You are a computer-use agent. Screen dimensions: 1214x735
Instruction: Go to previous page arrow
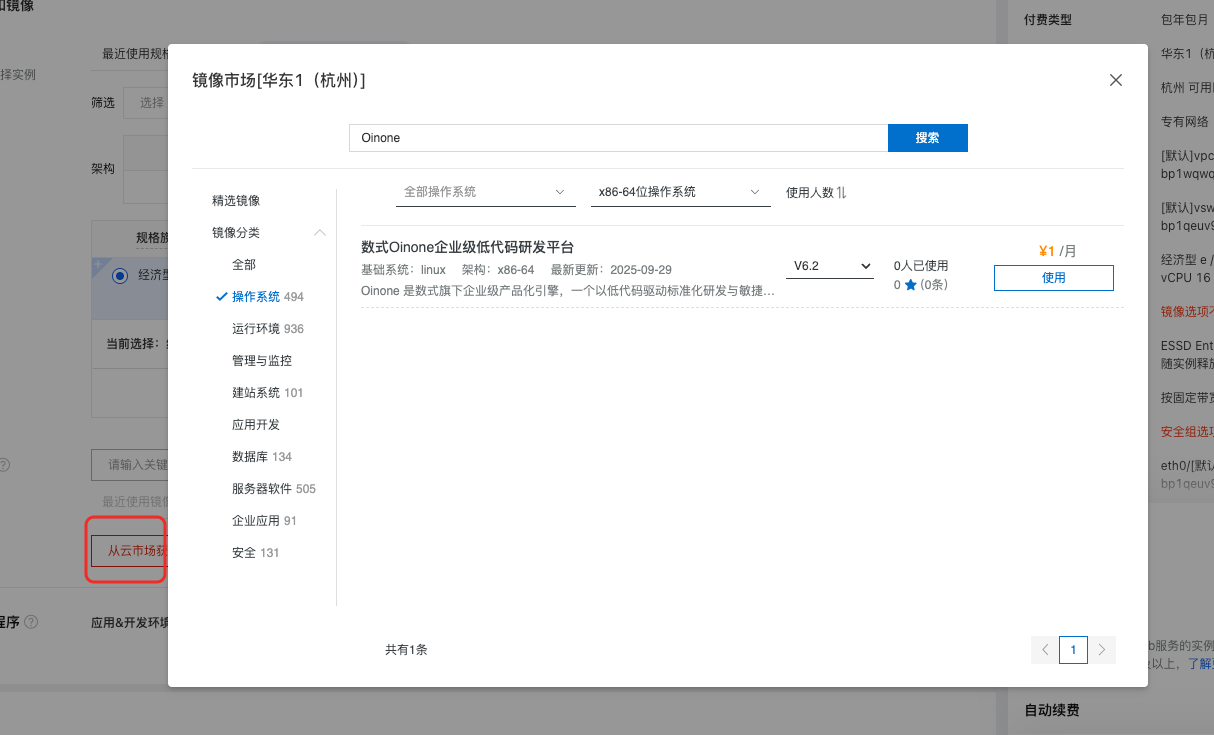(x=1045, y=650)
